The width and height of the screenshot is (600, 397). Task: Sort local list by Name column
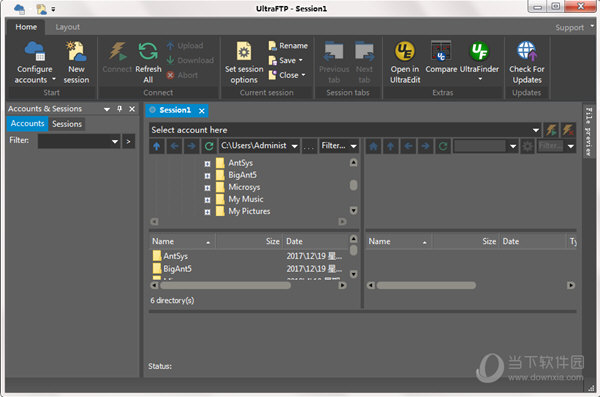click(x=182, y=242)
